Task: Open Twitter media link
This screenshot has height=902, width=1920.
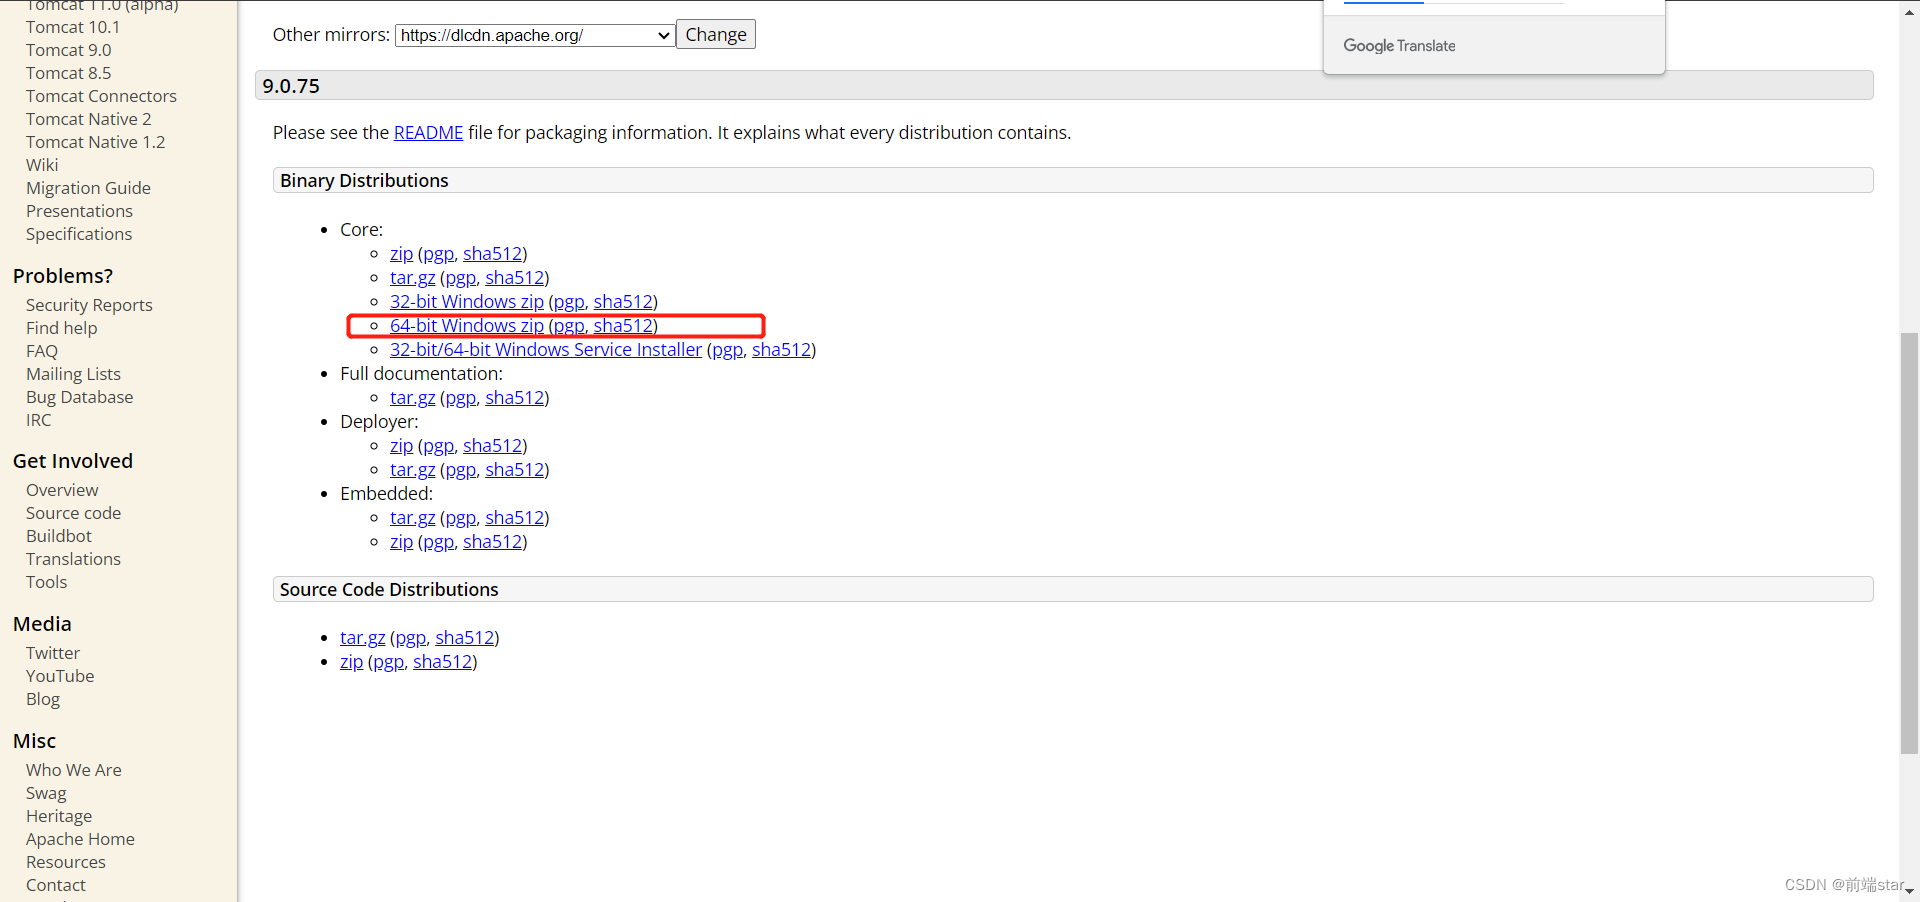Action: (x=53, y=653)
